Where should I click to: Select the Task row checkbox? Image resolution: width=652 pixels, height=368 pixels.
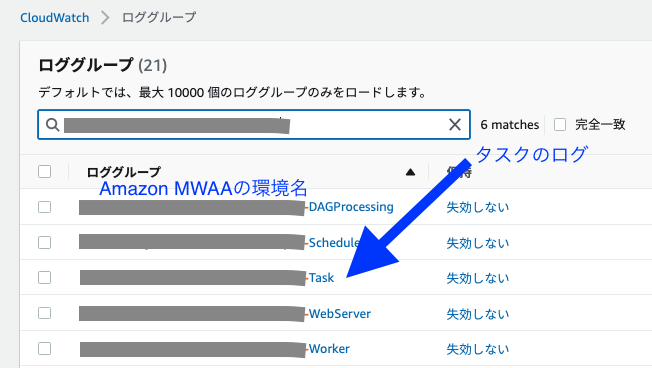click(44, 277)
